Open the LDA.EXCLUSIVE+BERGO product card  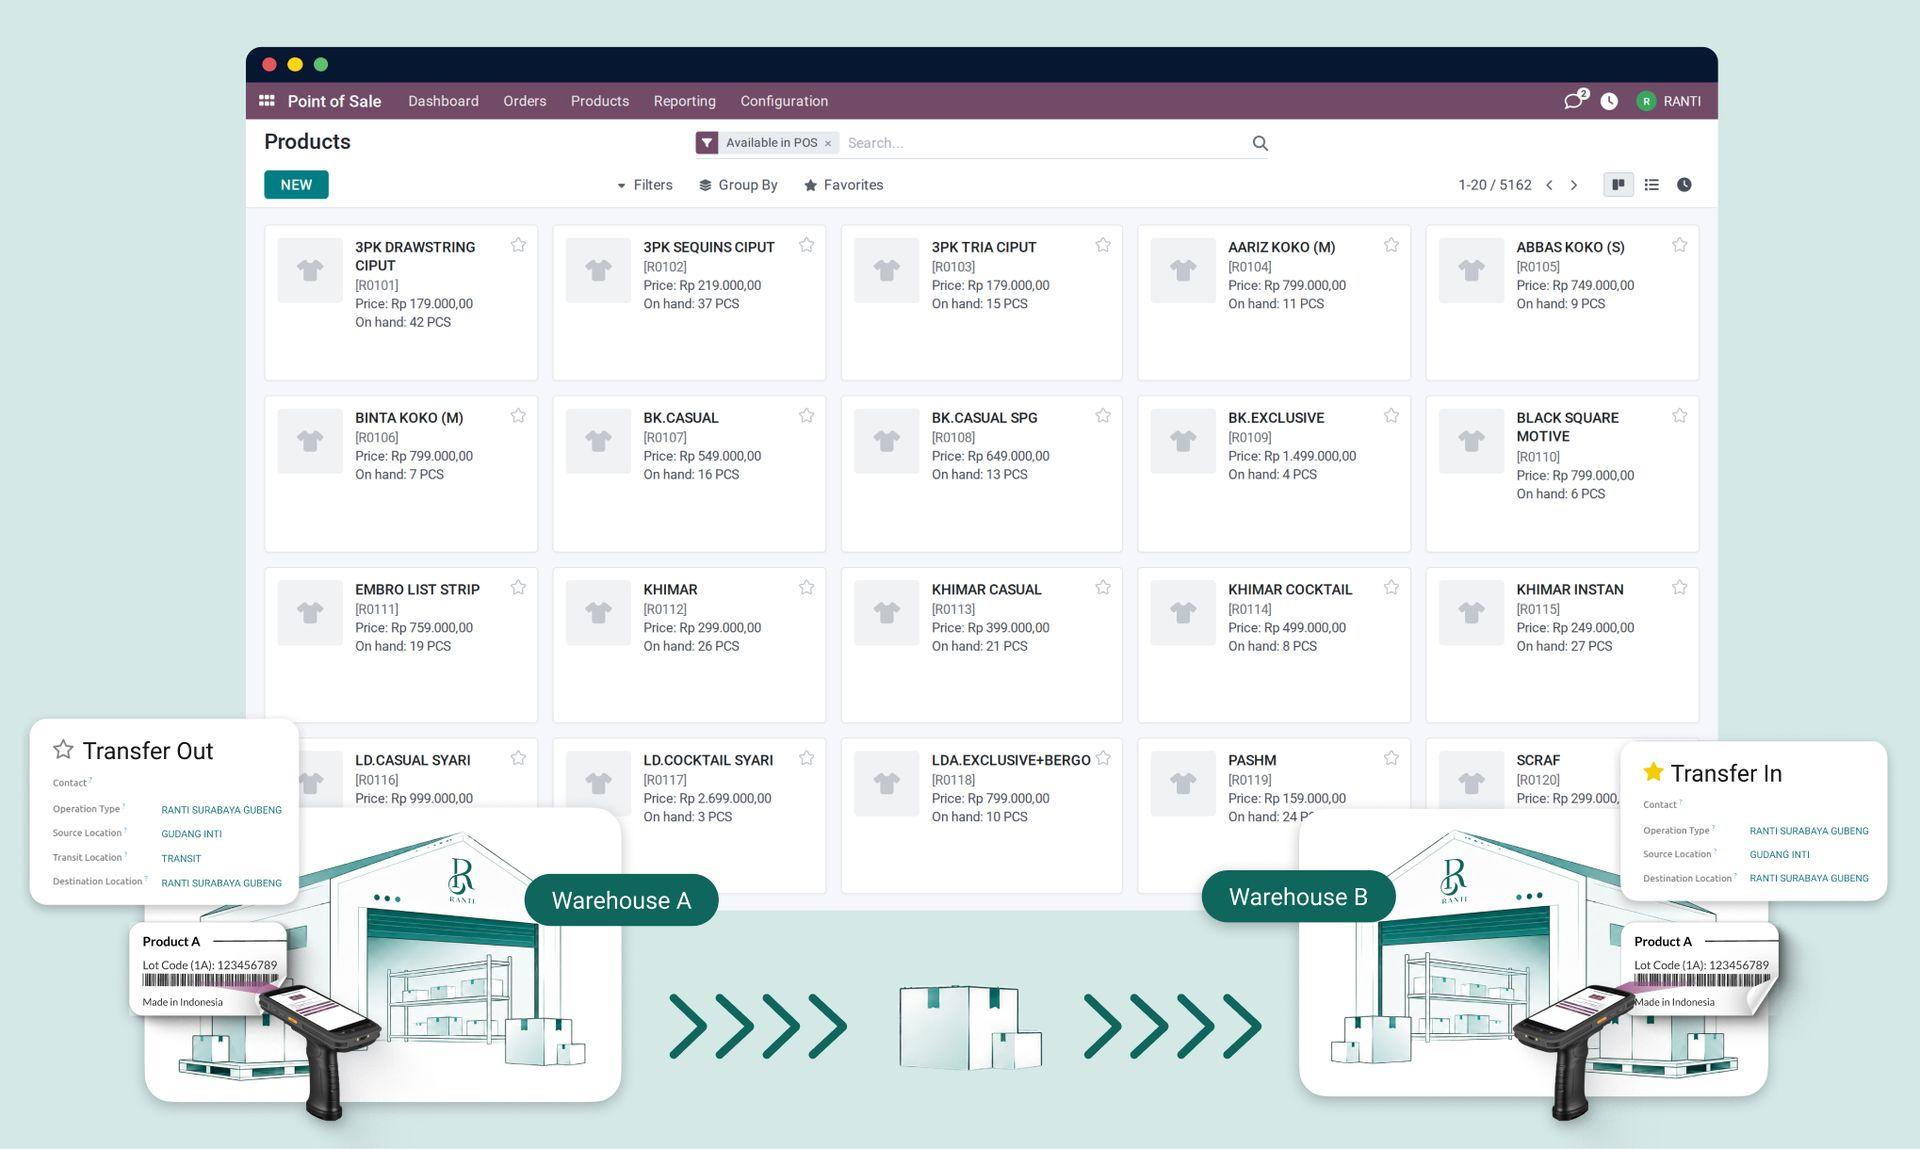click(981, 816)
